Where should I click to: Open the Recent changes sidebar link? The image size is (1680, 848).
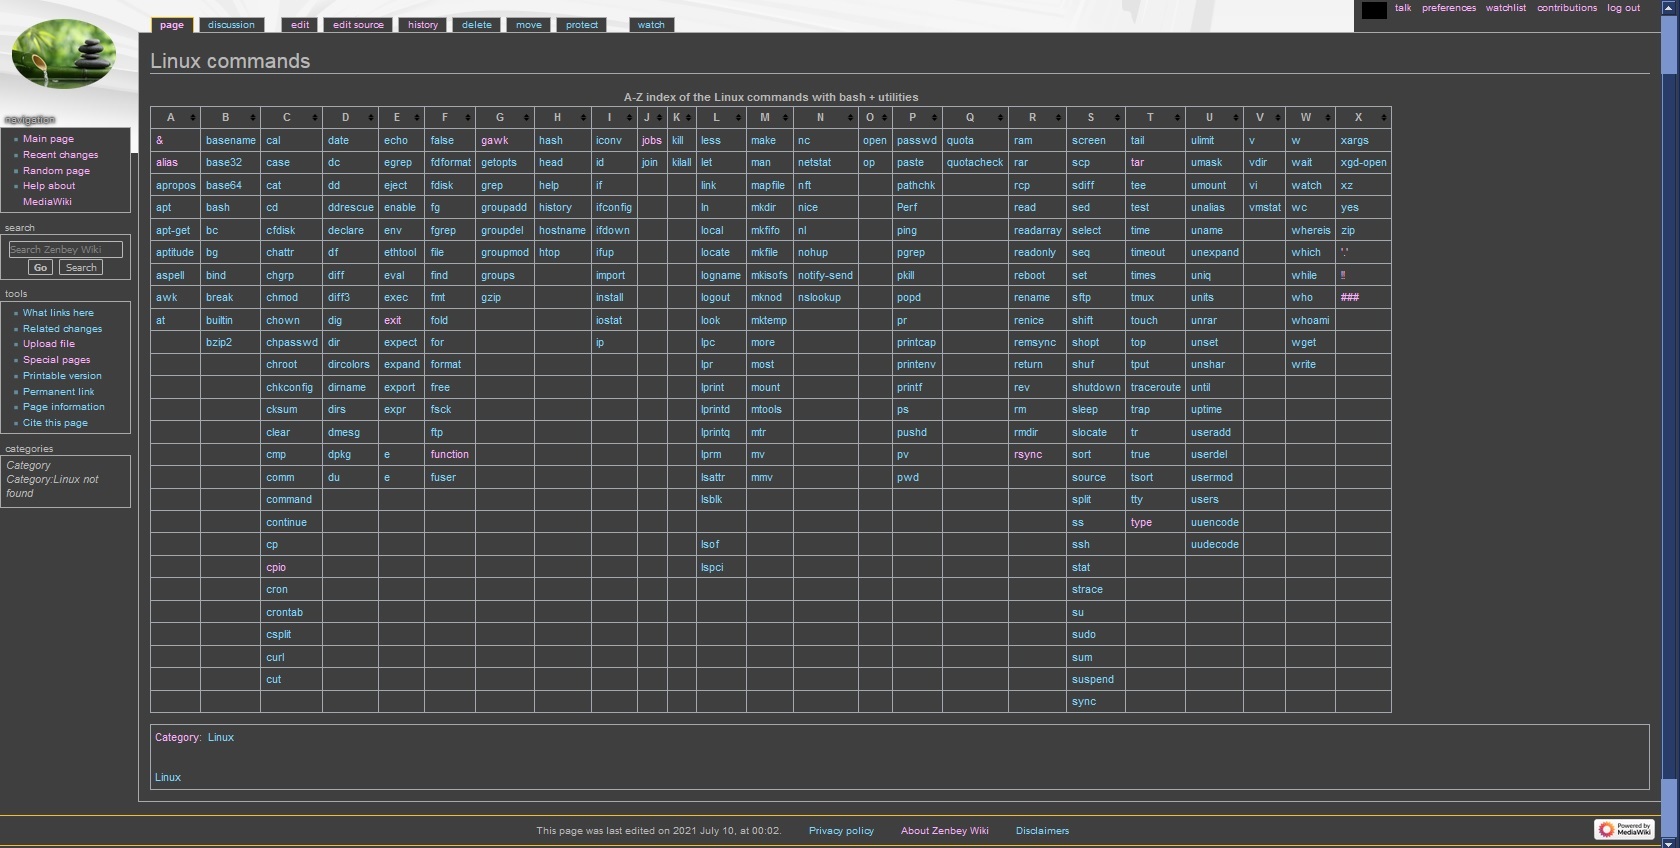point(60,155)
